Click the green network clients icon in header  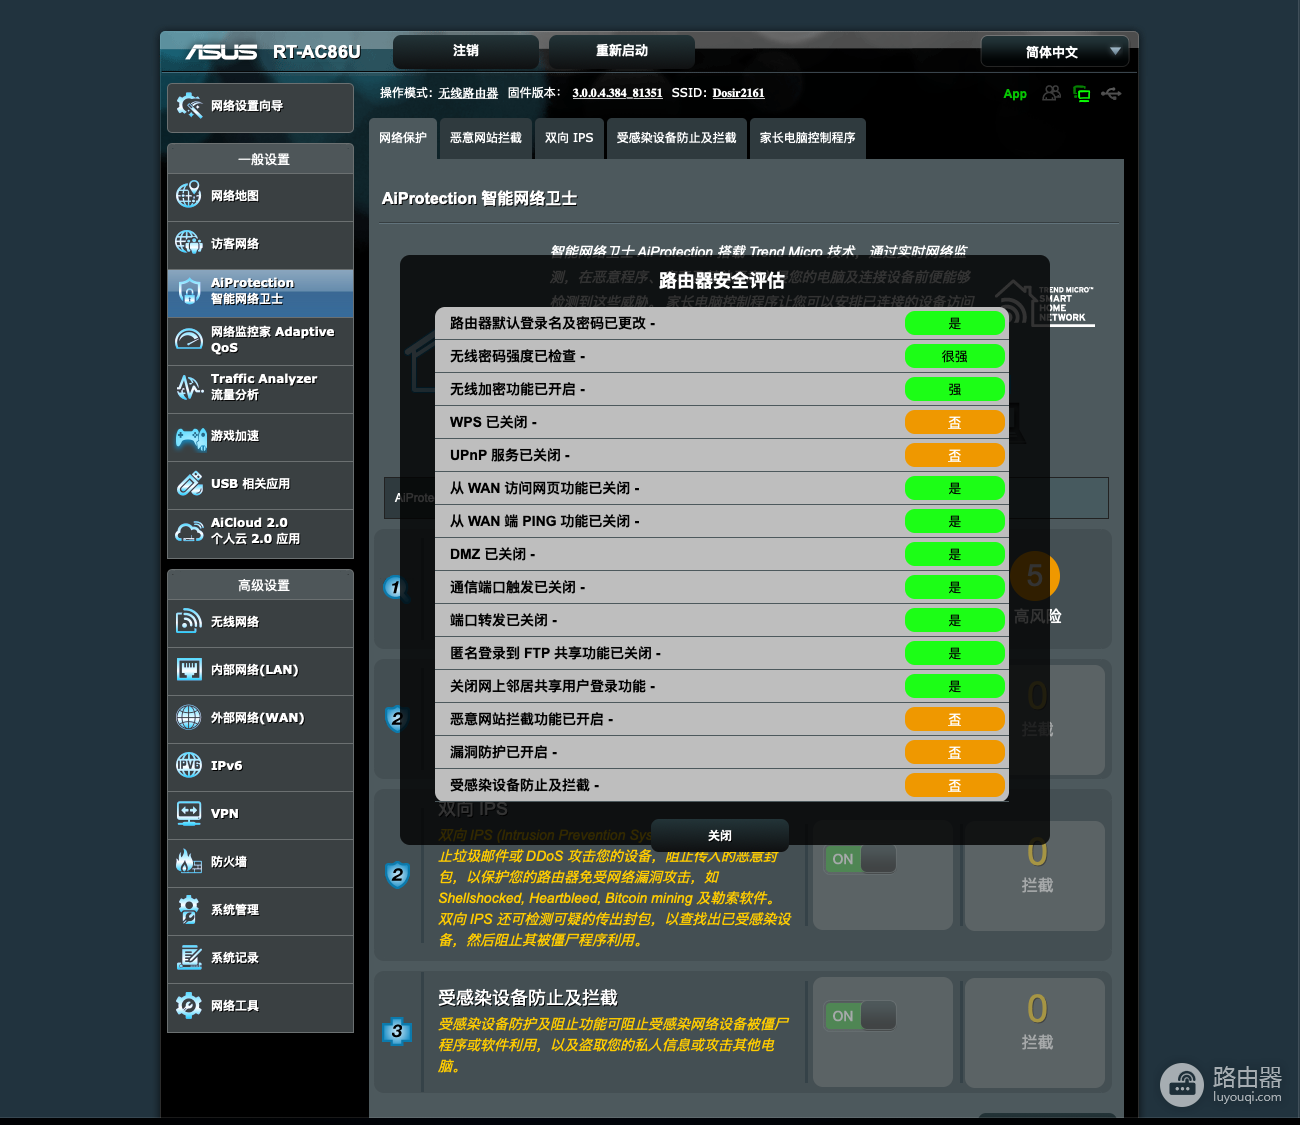click(x=1082, y=94)
